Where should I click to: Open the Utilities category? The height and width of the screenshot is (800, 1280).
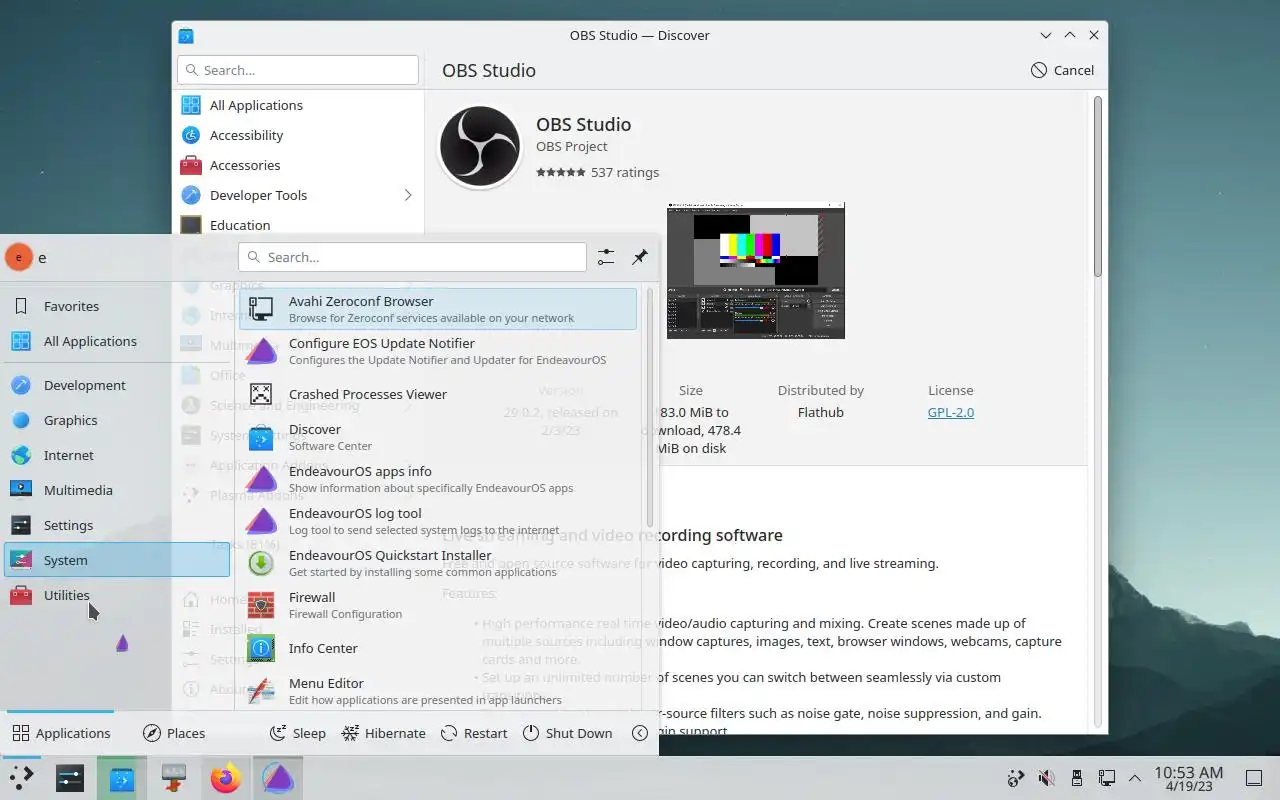[117, 595]
